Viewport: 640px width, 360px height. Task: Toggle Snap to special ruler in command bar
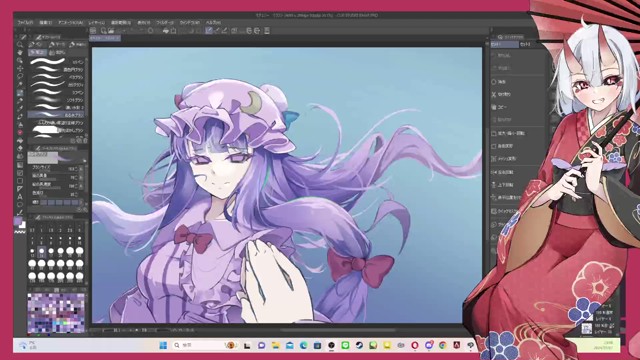217,31
